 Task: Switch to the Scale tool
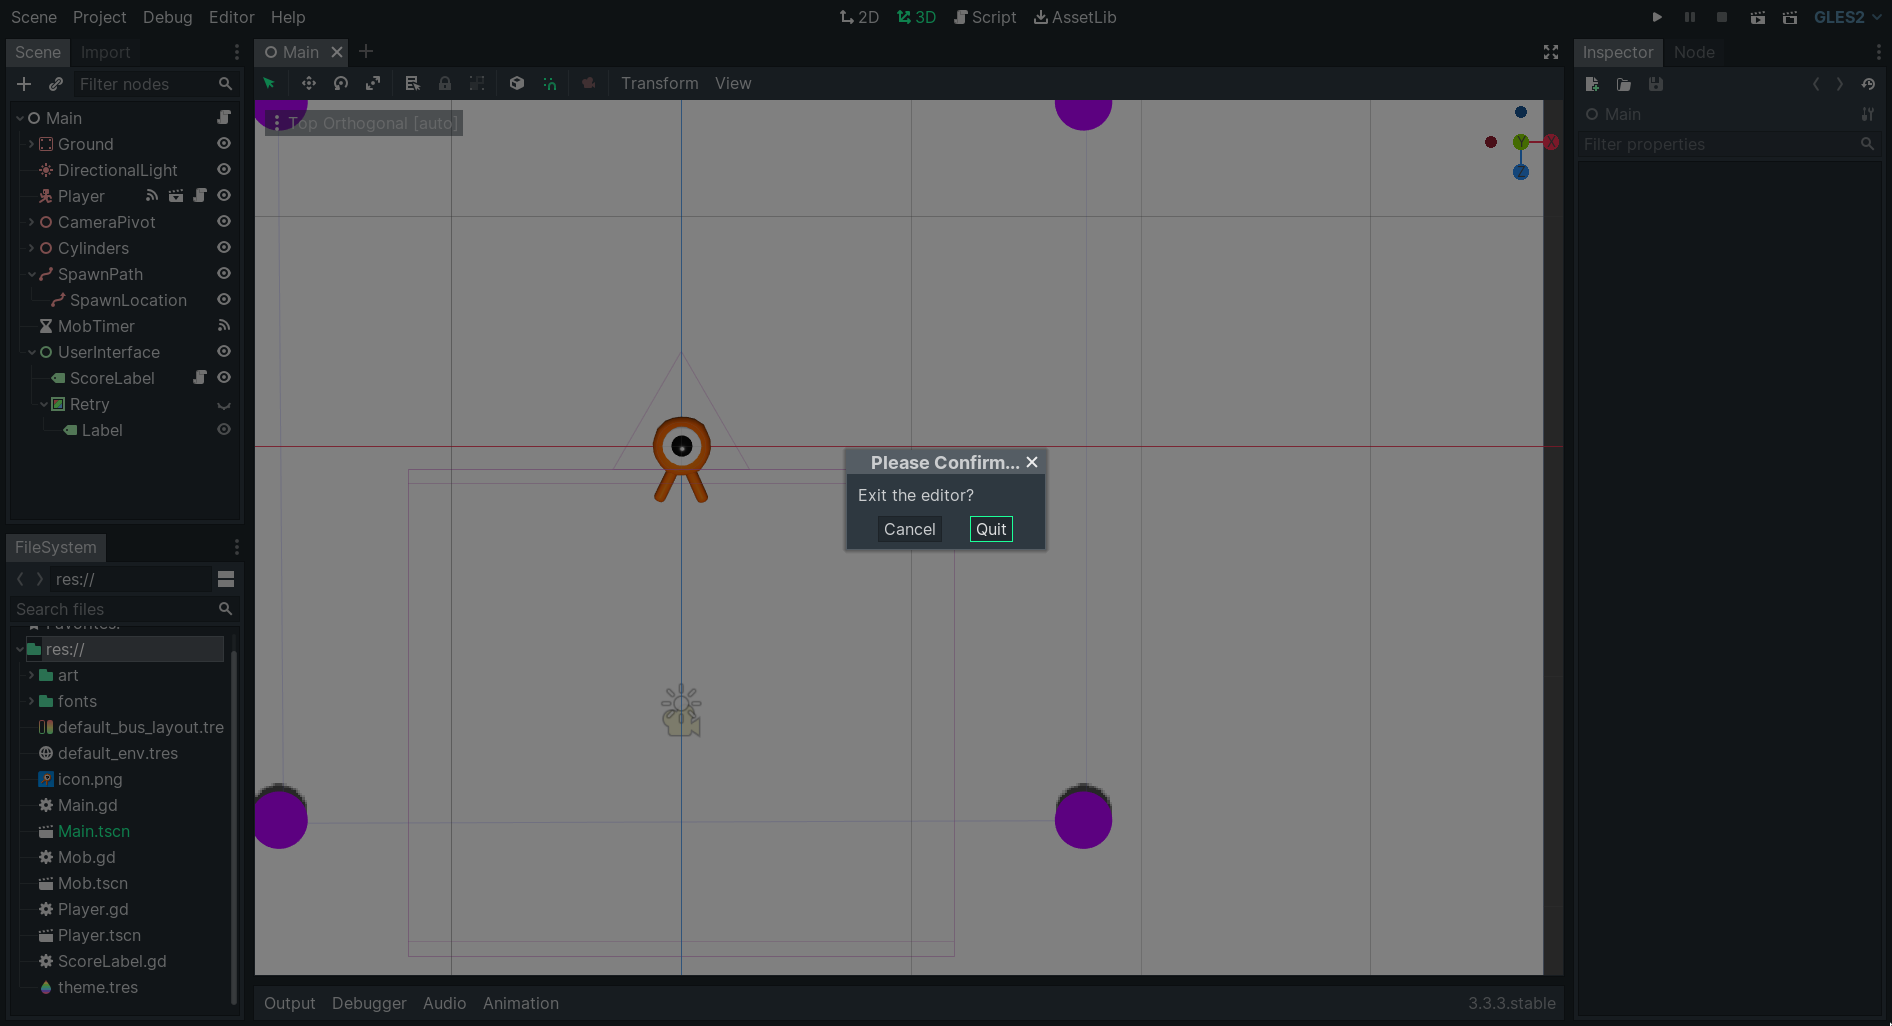(x=373, y=83)
